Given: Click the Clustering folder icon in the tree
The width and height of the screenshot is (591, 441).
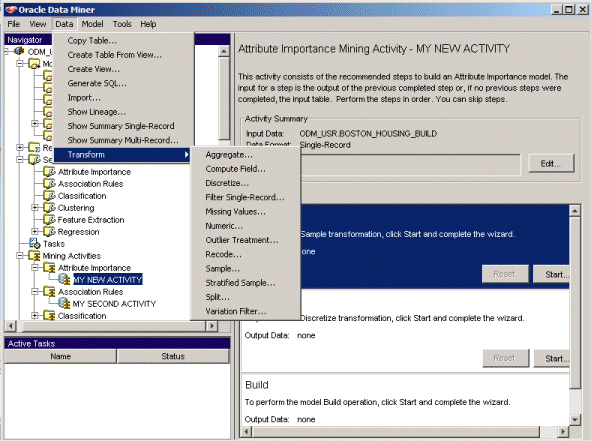Looking at the screenshot, I should point(49,208).
